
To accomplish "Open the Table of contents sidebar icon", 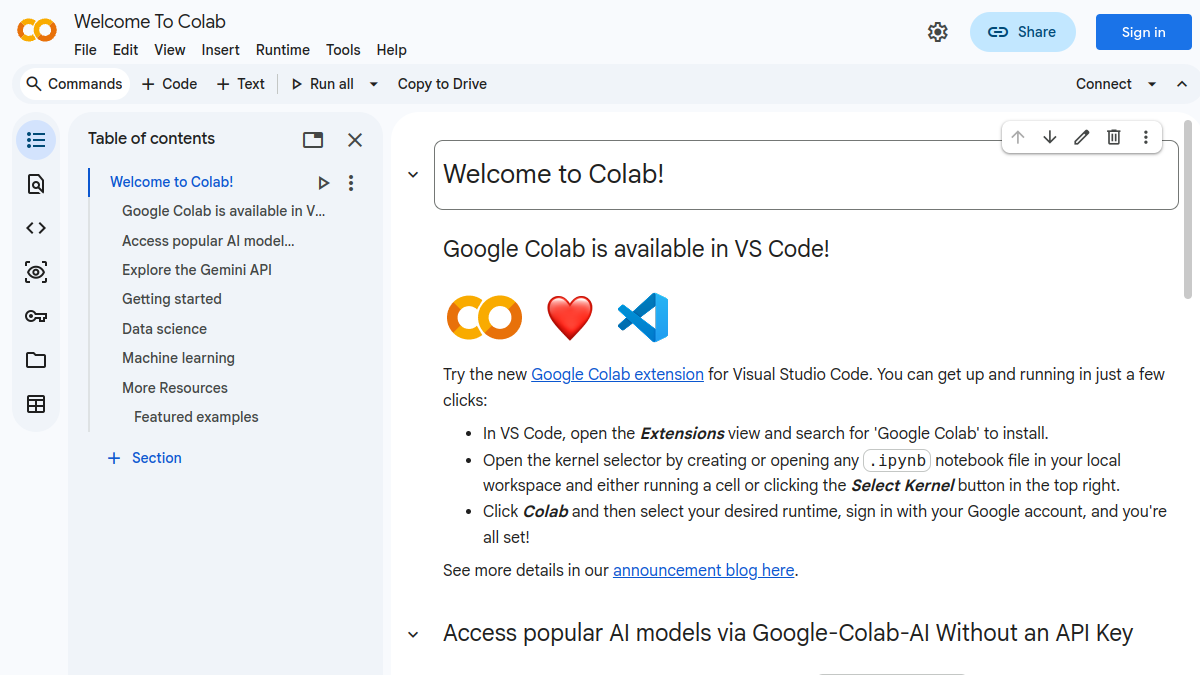I will [x=36, y=139].
